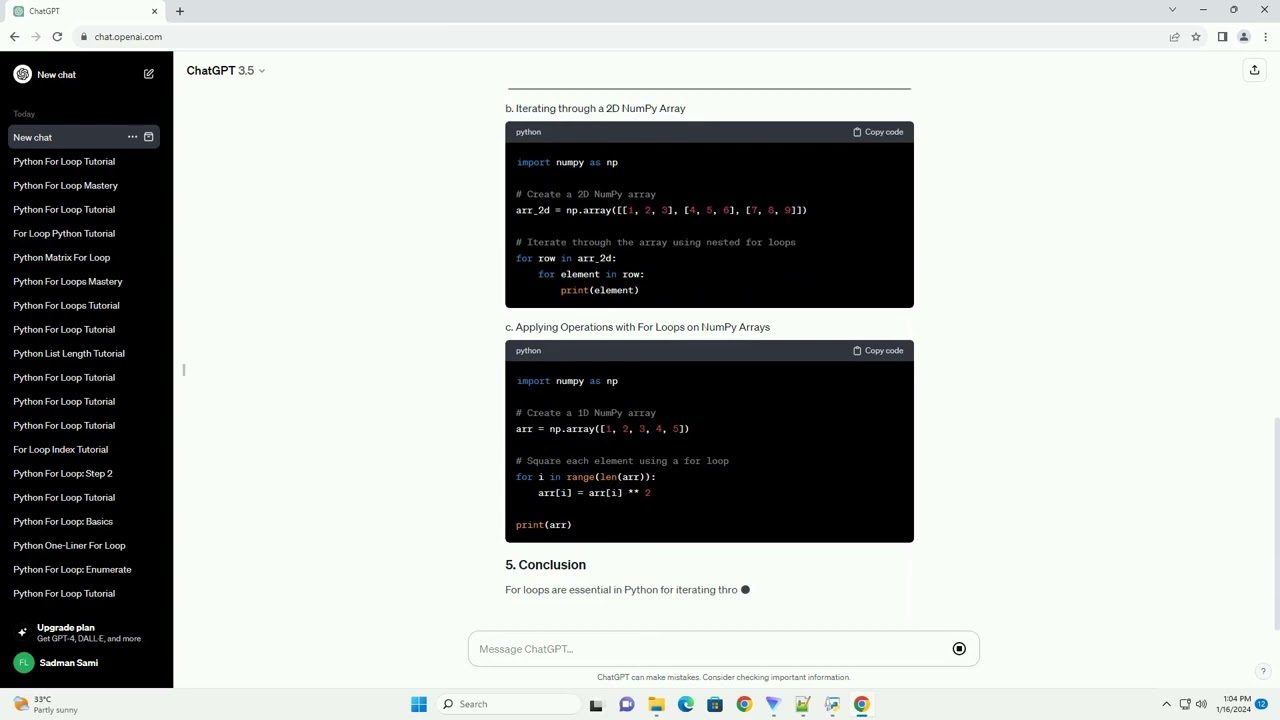This screenshot has height=720, width=1280.
Task: Open the For Loop Python Tutorial chat
Action: click(64, 233)
